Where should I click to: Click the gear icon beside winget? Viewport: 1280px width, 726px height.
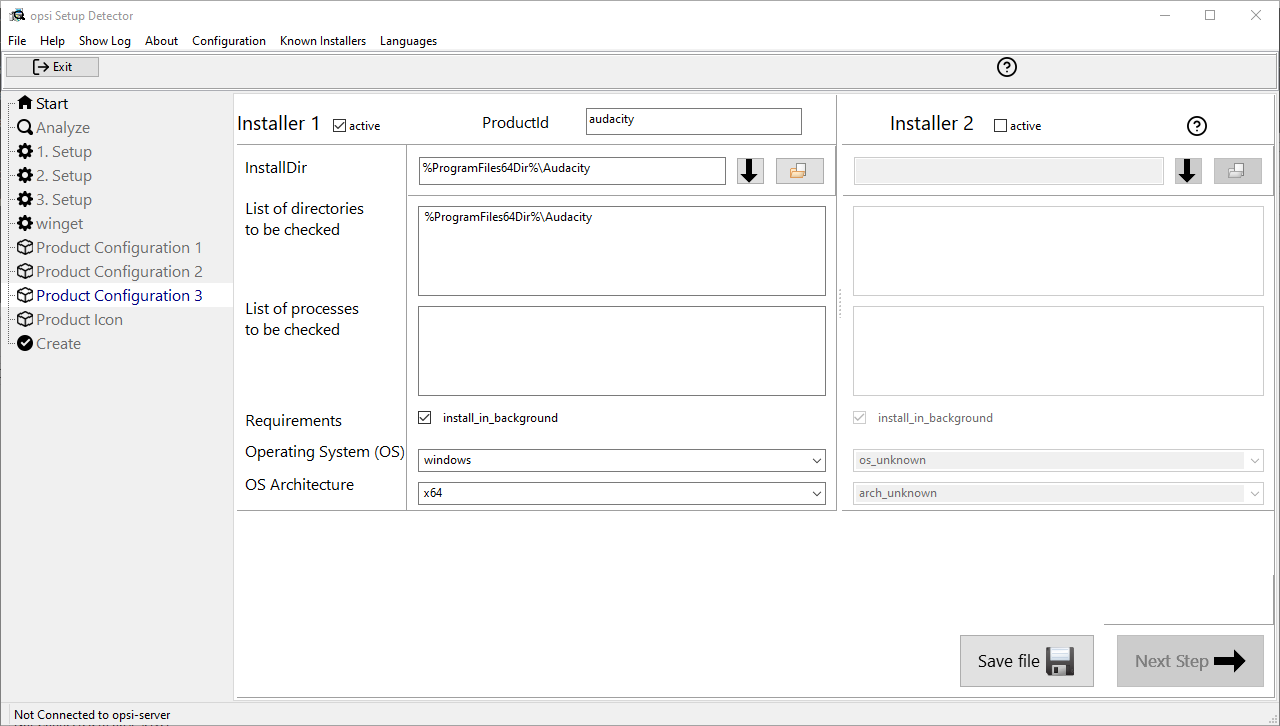(25, 223)
